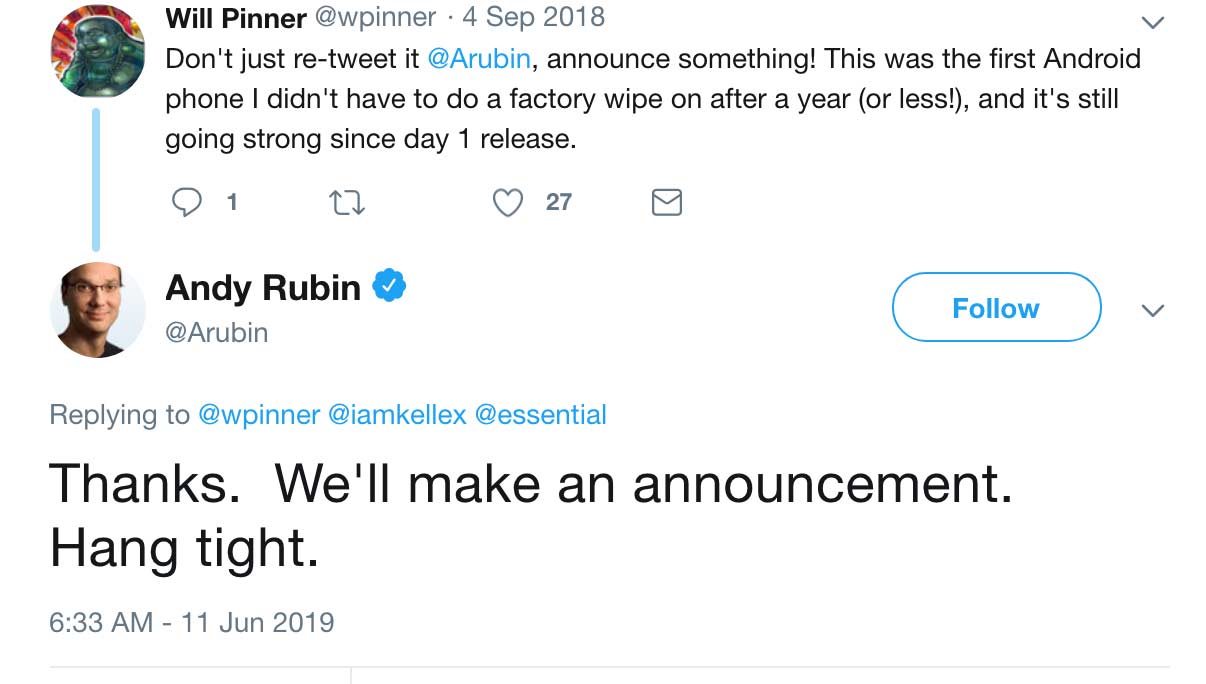Image resolution: width=1206 pixels, height=684 pixels.
Task: Click Andy Rubin's verified badge
Action: tap(389, 287)
